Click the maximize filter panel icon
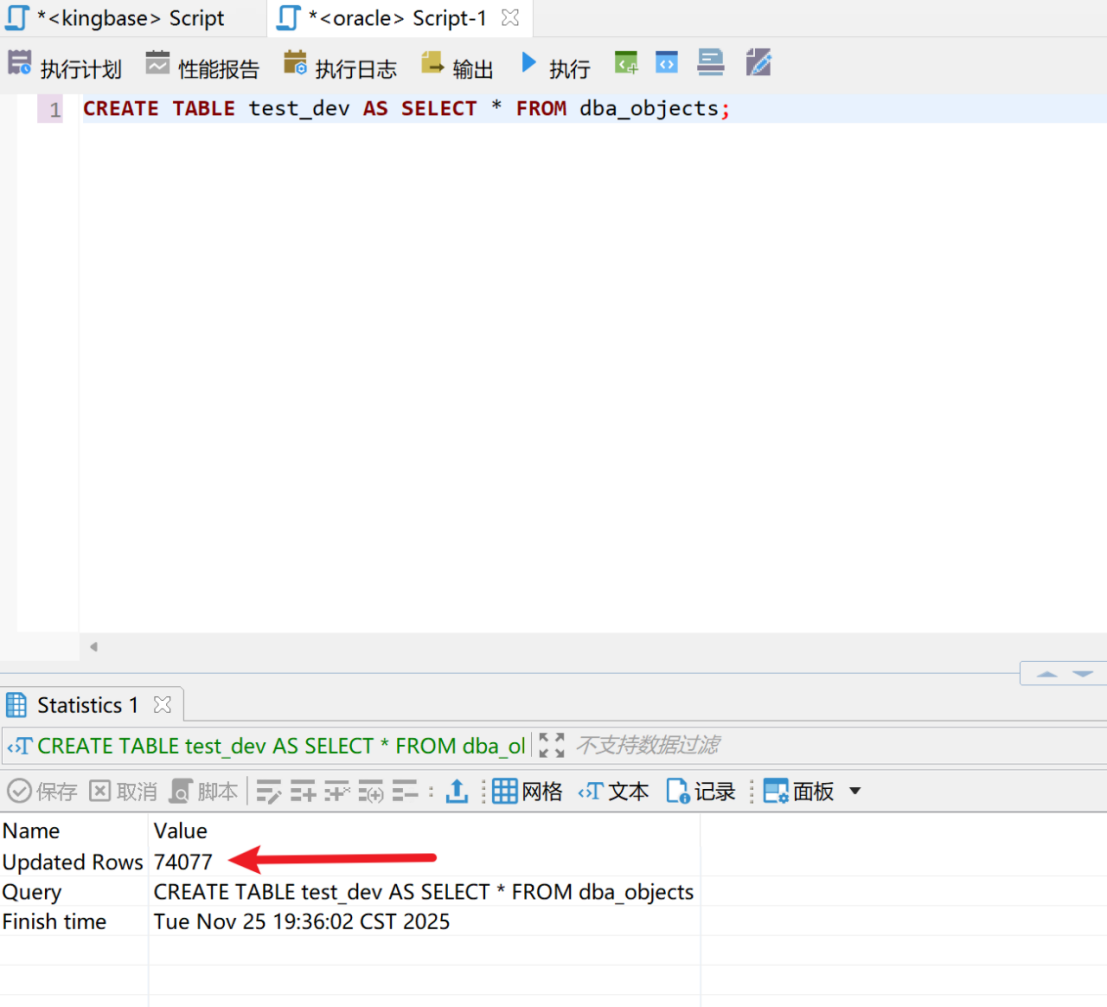Image resolution: width=1107 pixels, height=1007 pixels. click(x=551, y=745)
